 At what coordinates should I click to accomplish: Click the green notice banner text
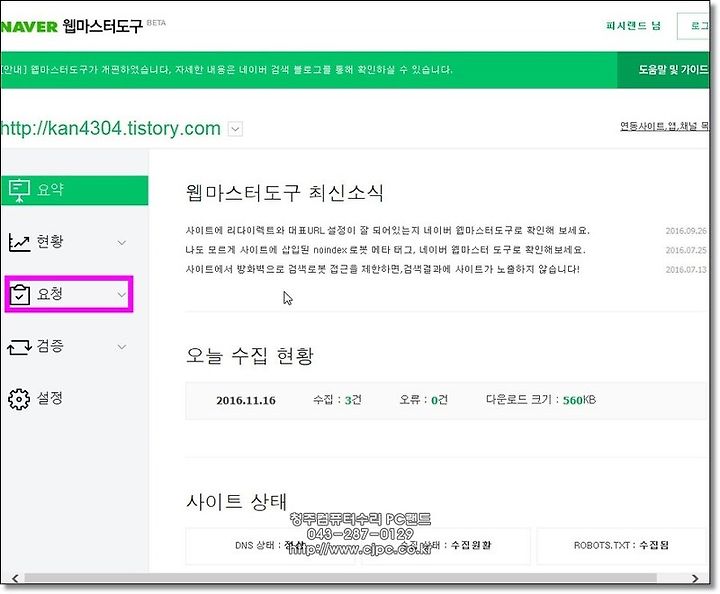coord(227,70)
